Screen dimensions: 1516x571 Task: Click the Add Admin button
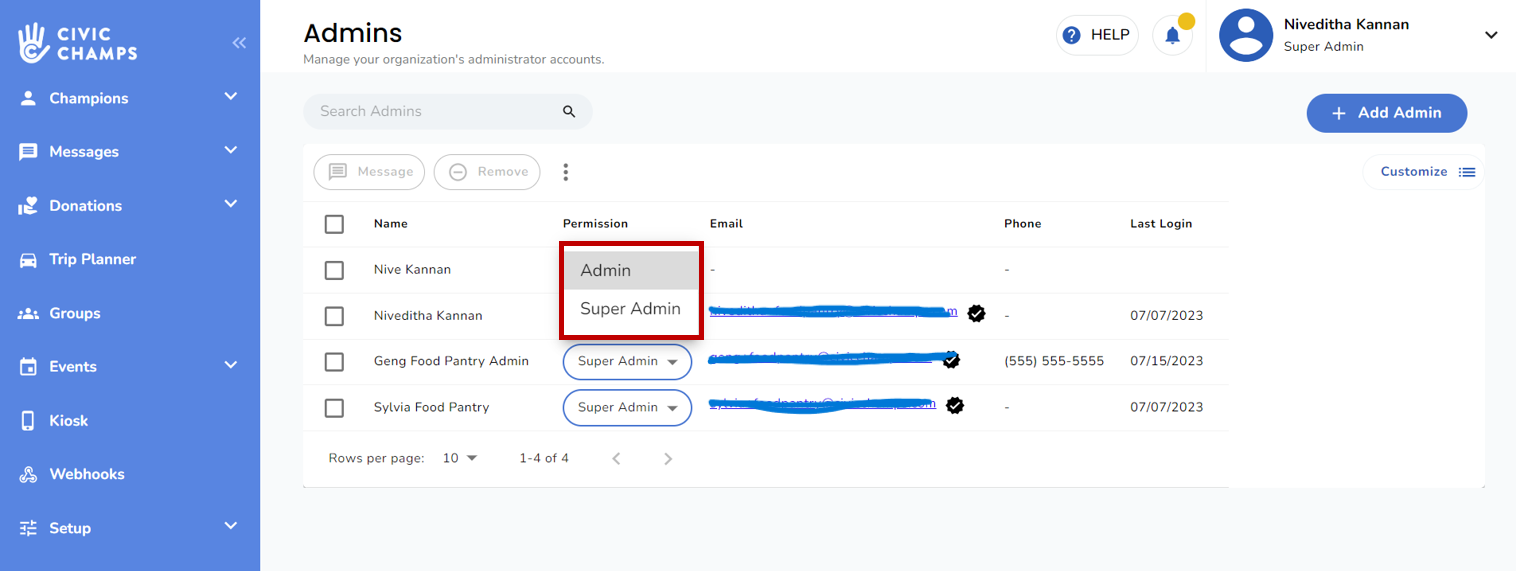(1386, 113)
